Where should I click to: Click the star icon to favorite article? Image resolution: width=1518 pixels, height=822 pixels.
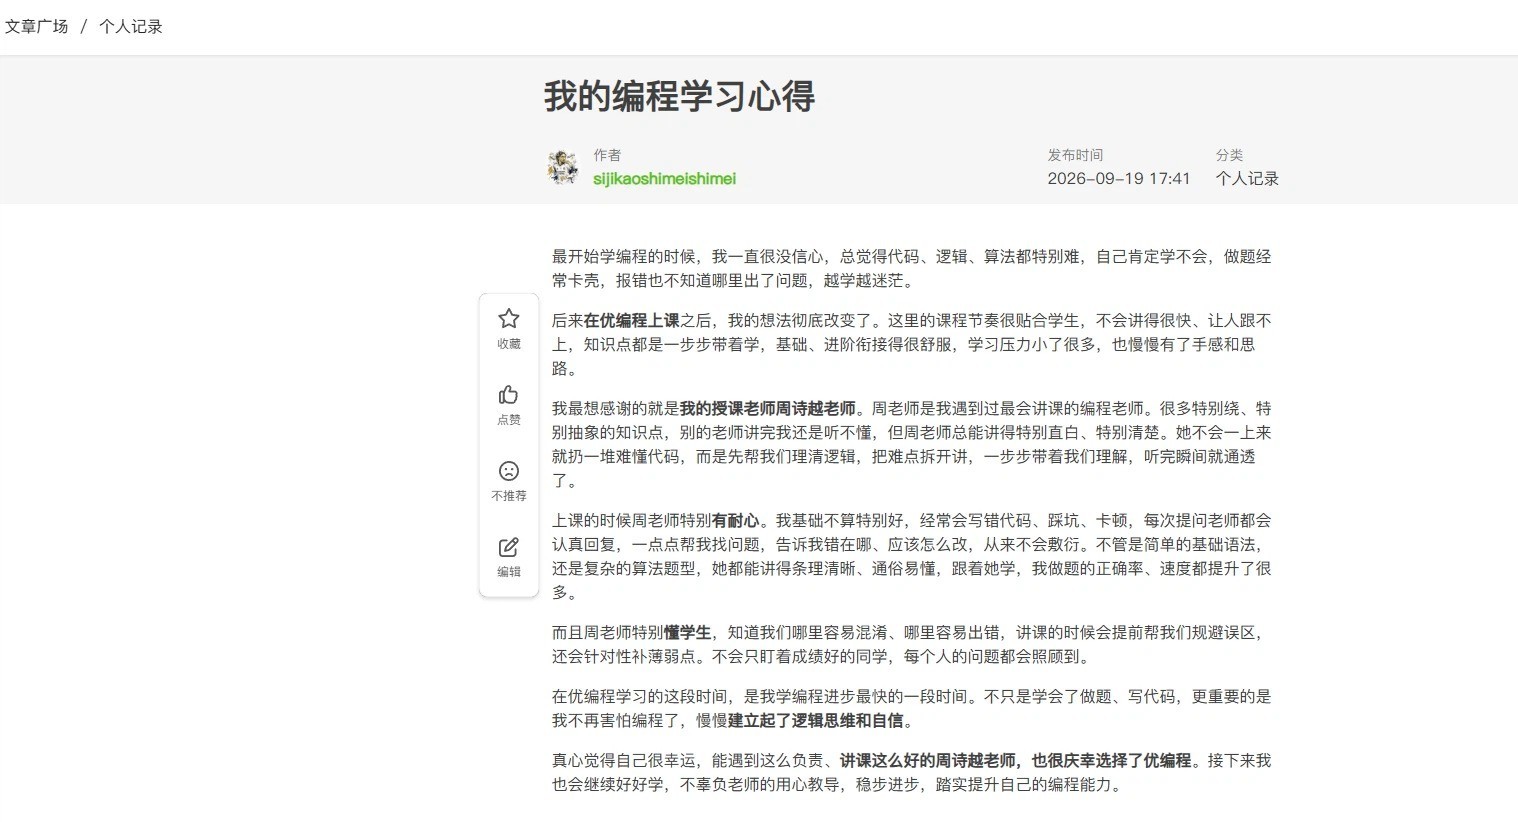tap(509, 319)
